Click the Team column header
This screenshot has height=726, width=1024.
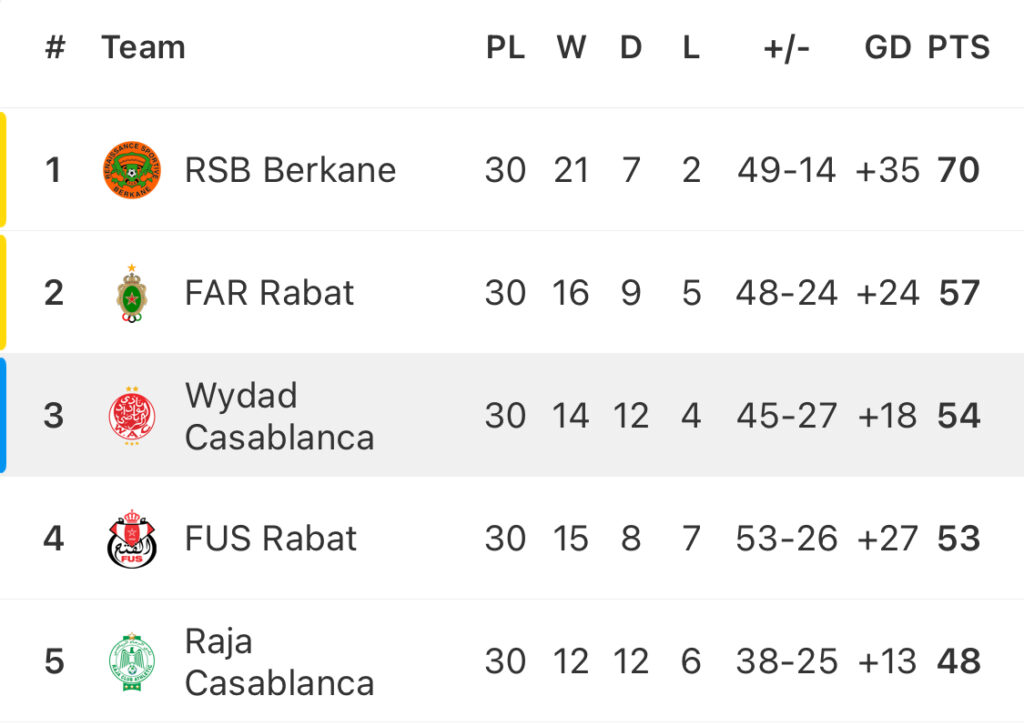pos(143,48)
